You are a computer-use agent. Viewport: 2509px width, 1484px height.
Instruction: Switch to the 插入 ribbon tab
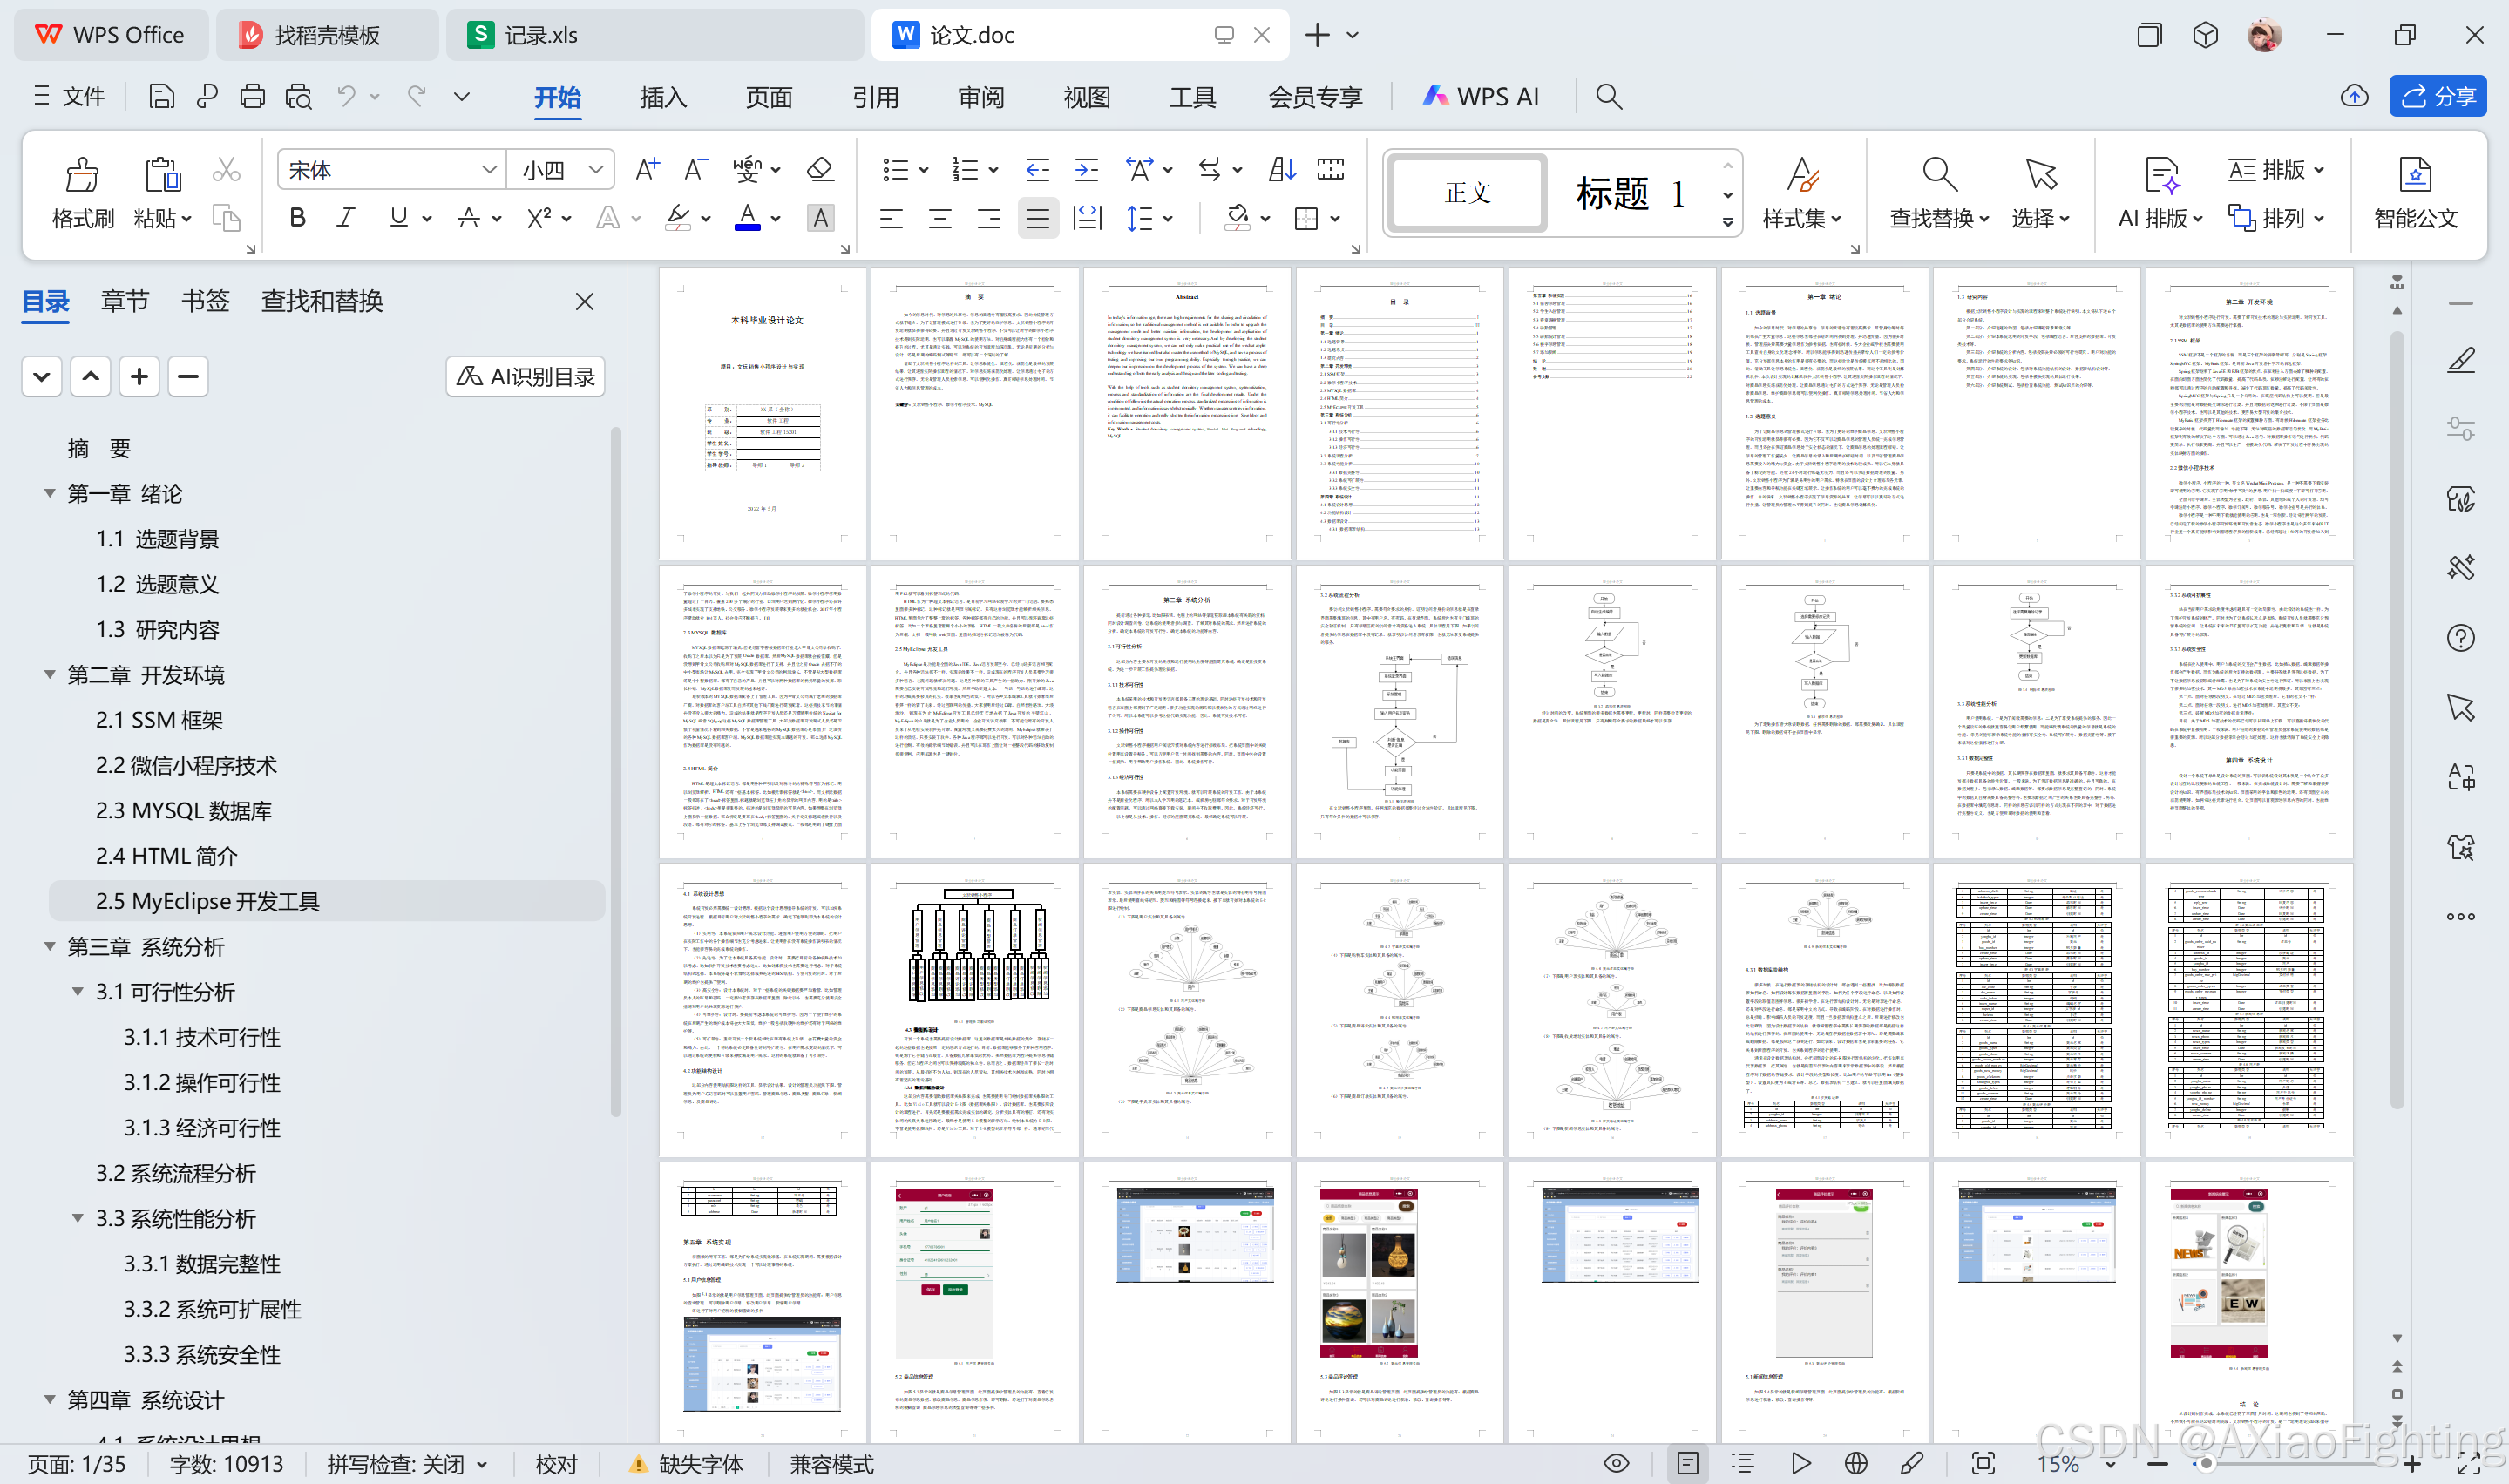[663, 97]
